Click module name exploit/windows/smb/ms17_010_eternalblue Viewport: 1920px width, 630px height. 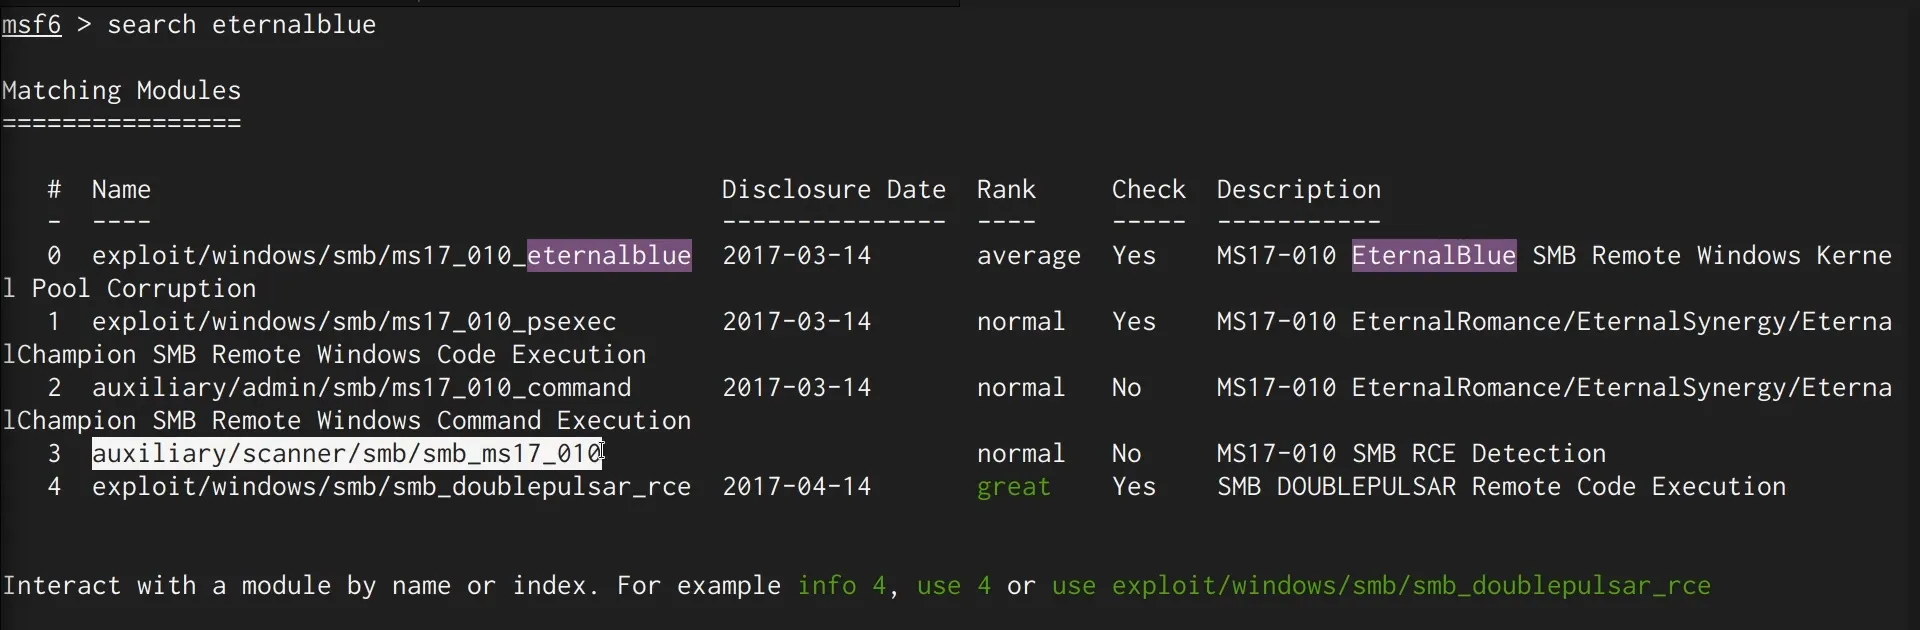point(392,256)
